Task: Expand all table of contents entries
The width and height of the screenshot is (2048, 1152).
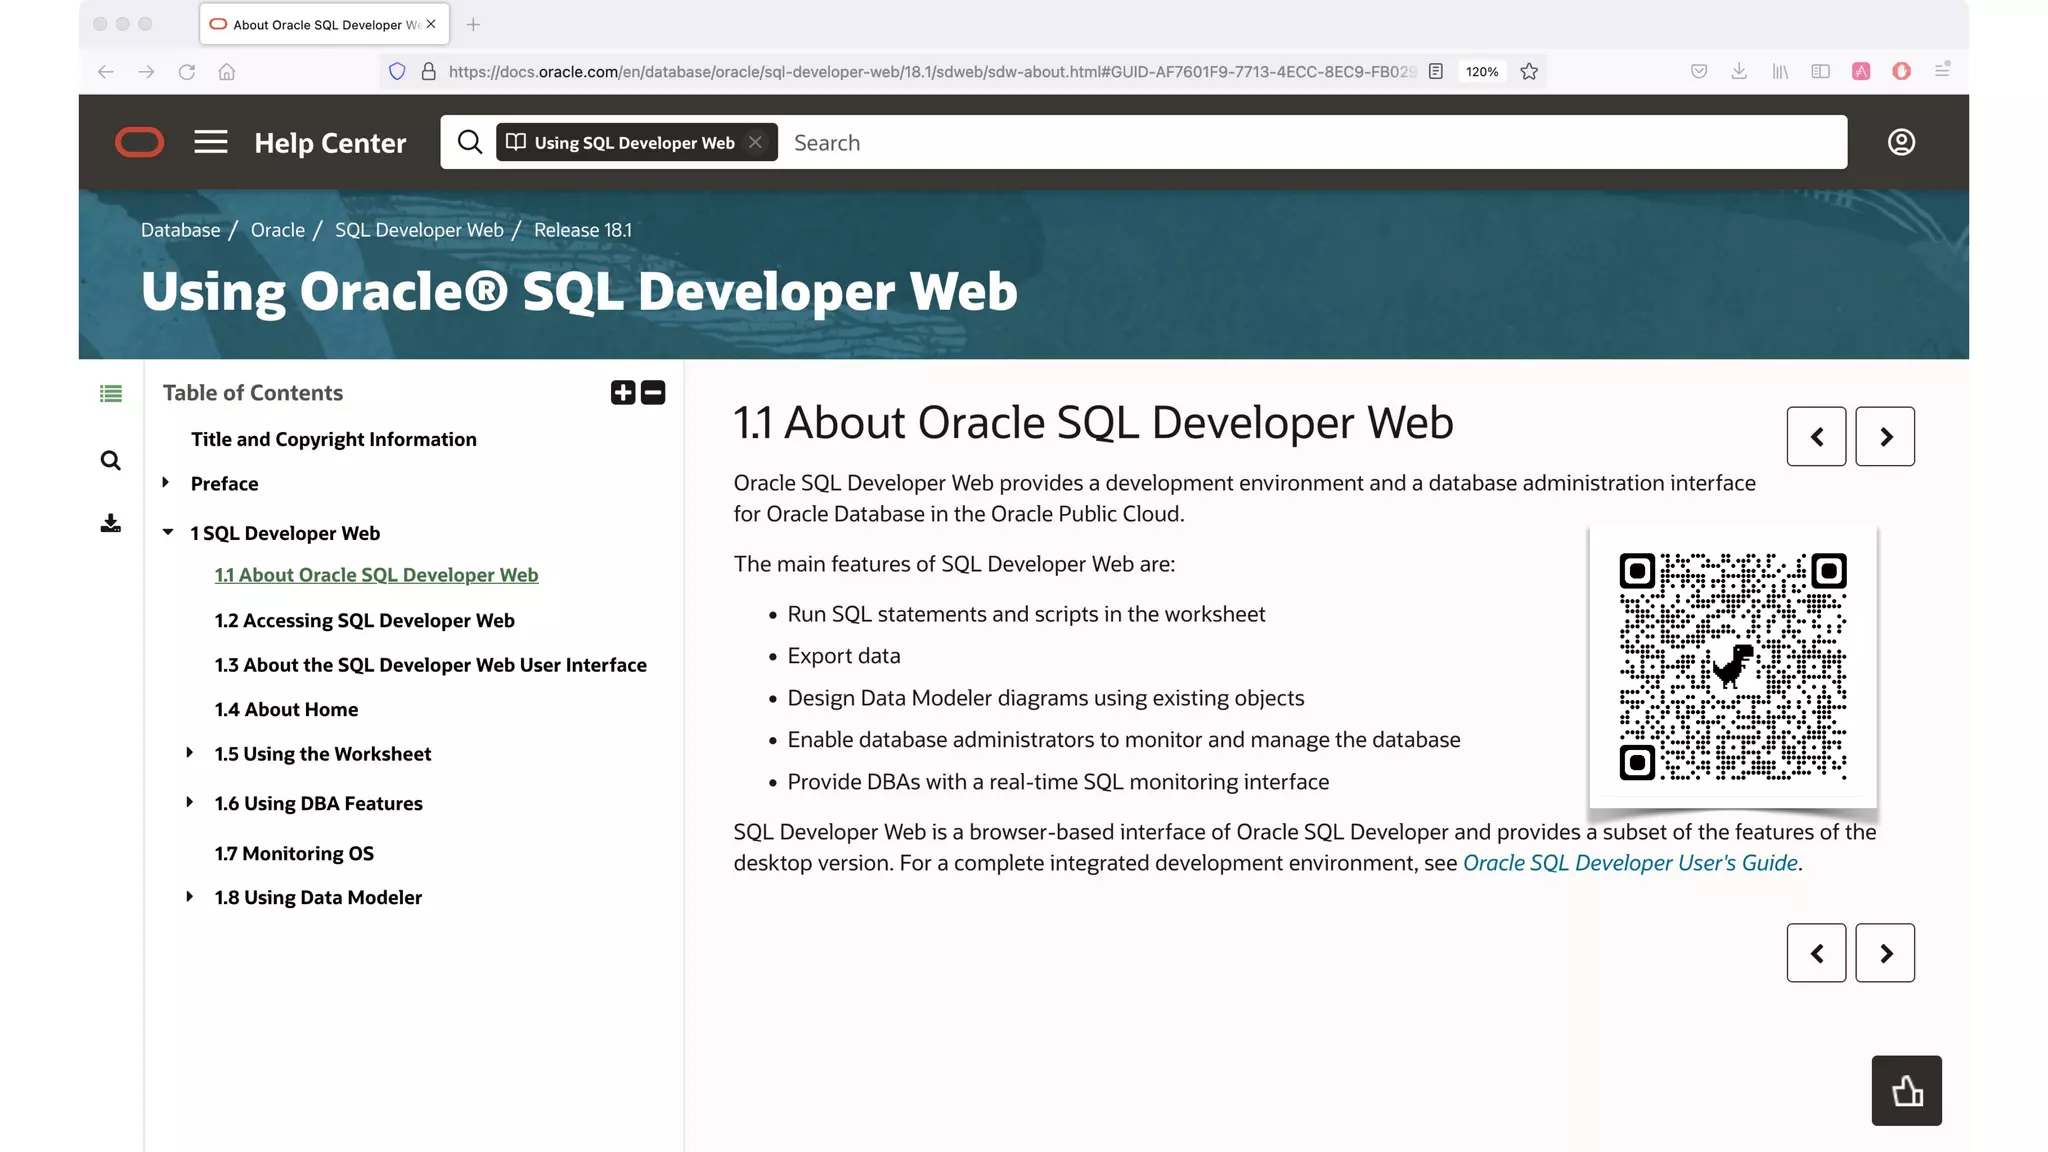Action: click(623, 393)
